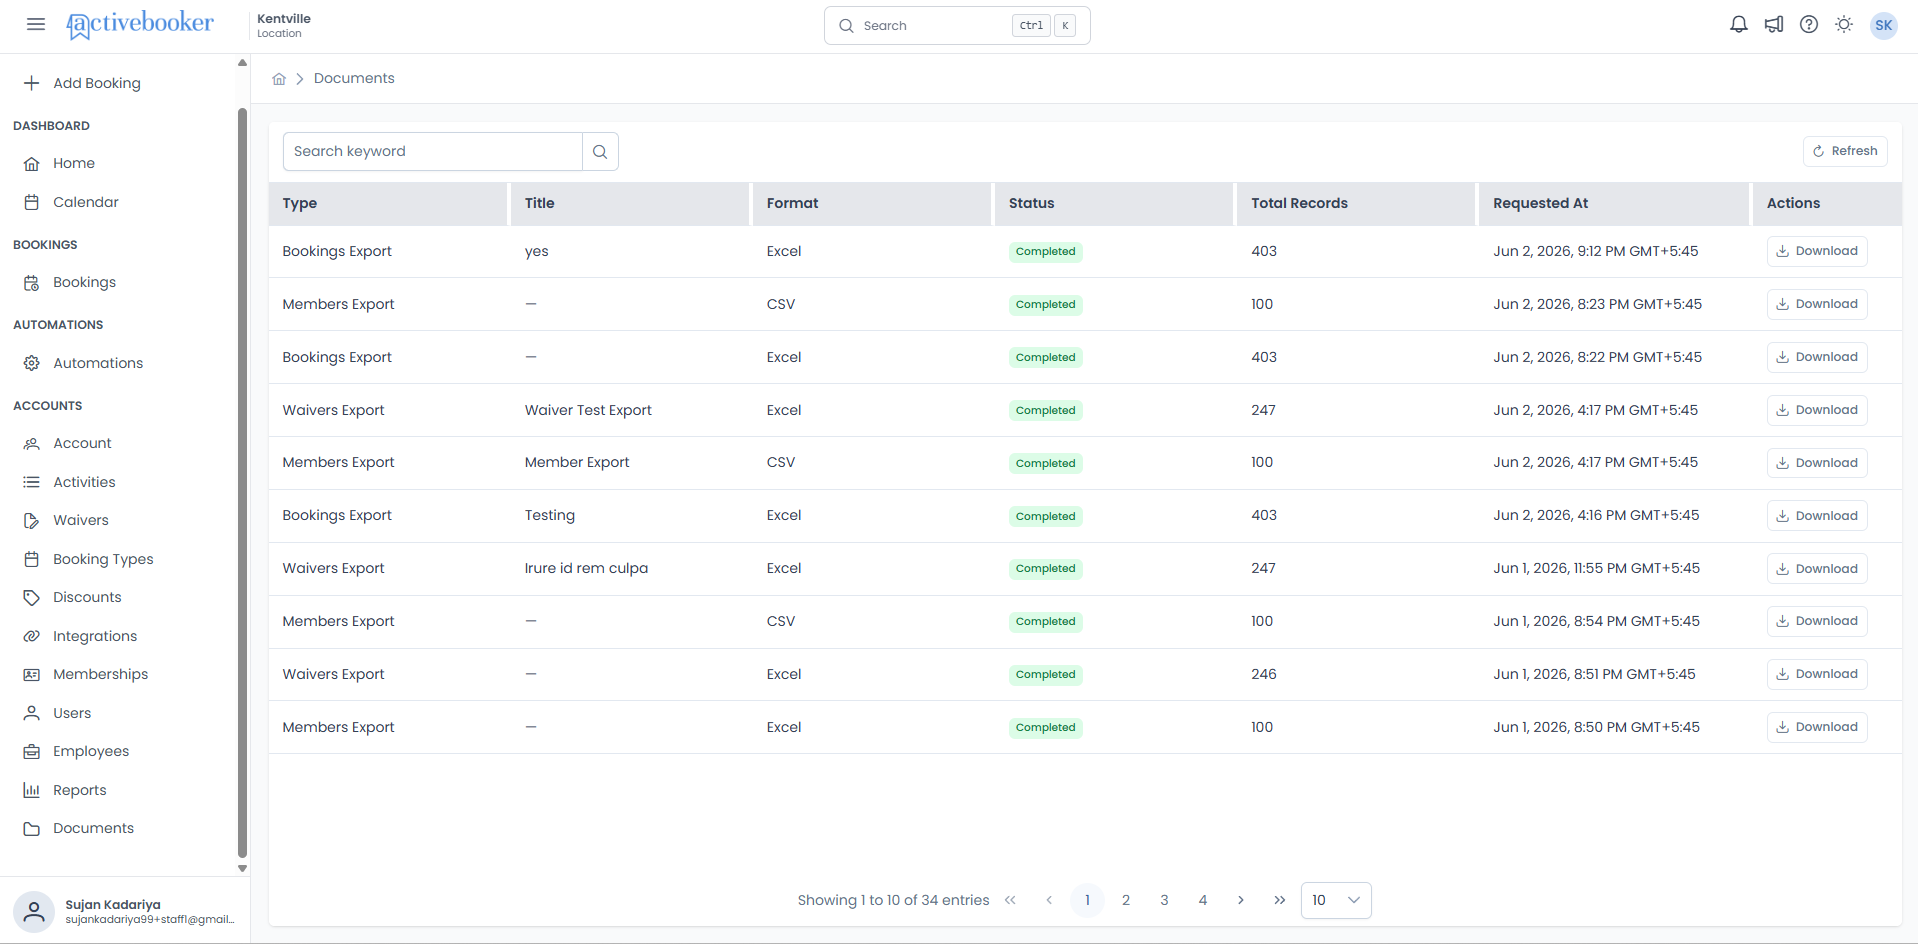
Task: Click the Users person icon
Action: tap(32, 713)
